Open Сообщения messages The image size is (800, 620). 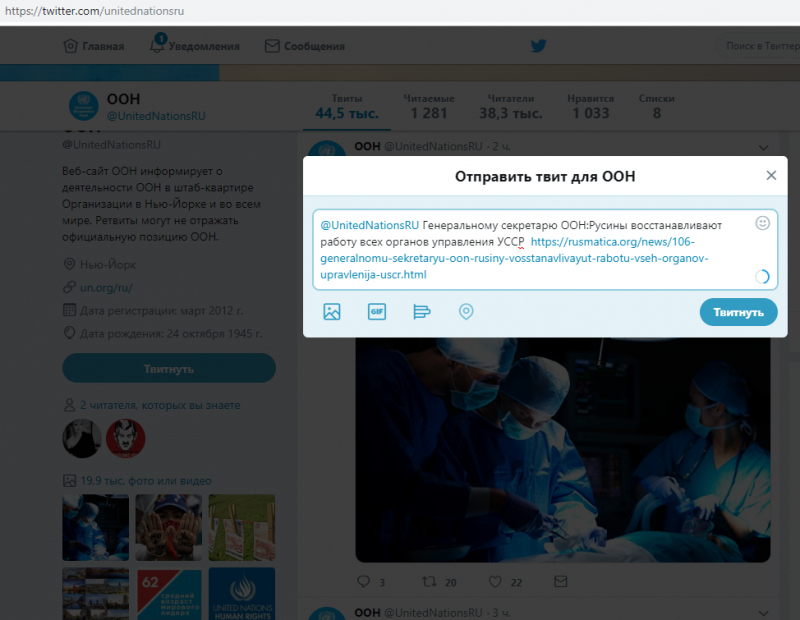[305, 46]
